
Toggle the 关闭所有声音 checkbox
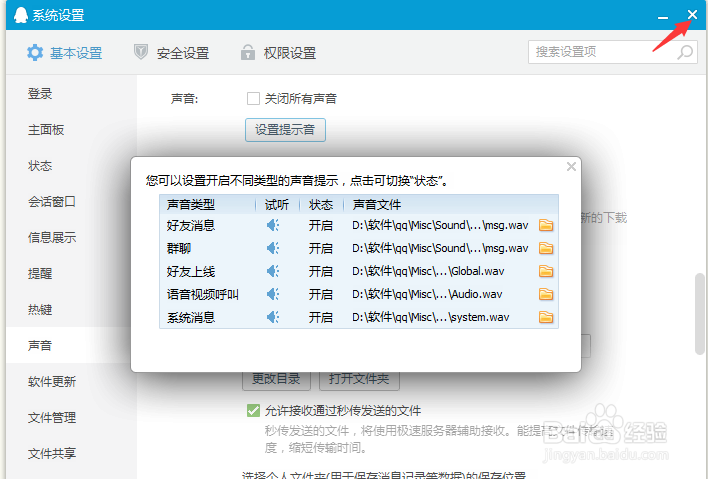(253, 98)
